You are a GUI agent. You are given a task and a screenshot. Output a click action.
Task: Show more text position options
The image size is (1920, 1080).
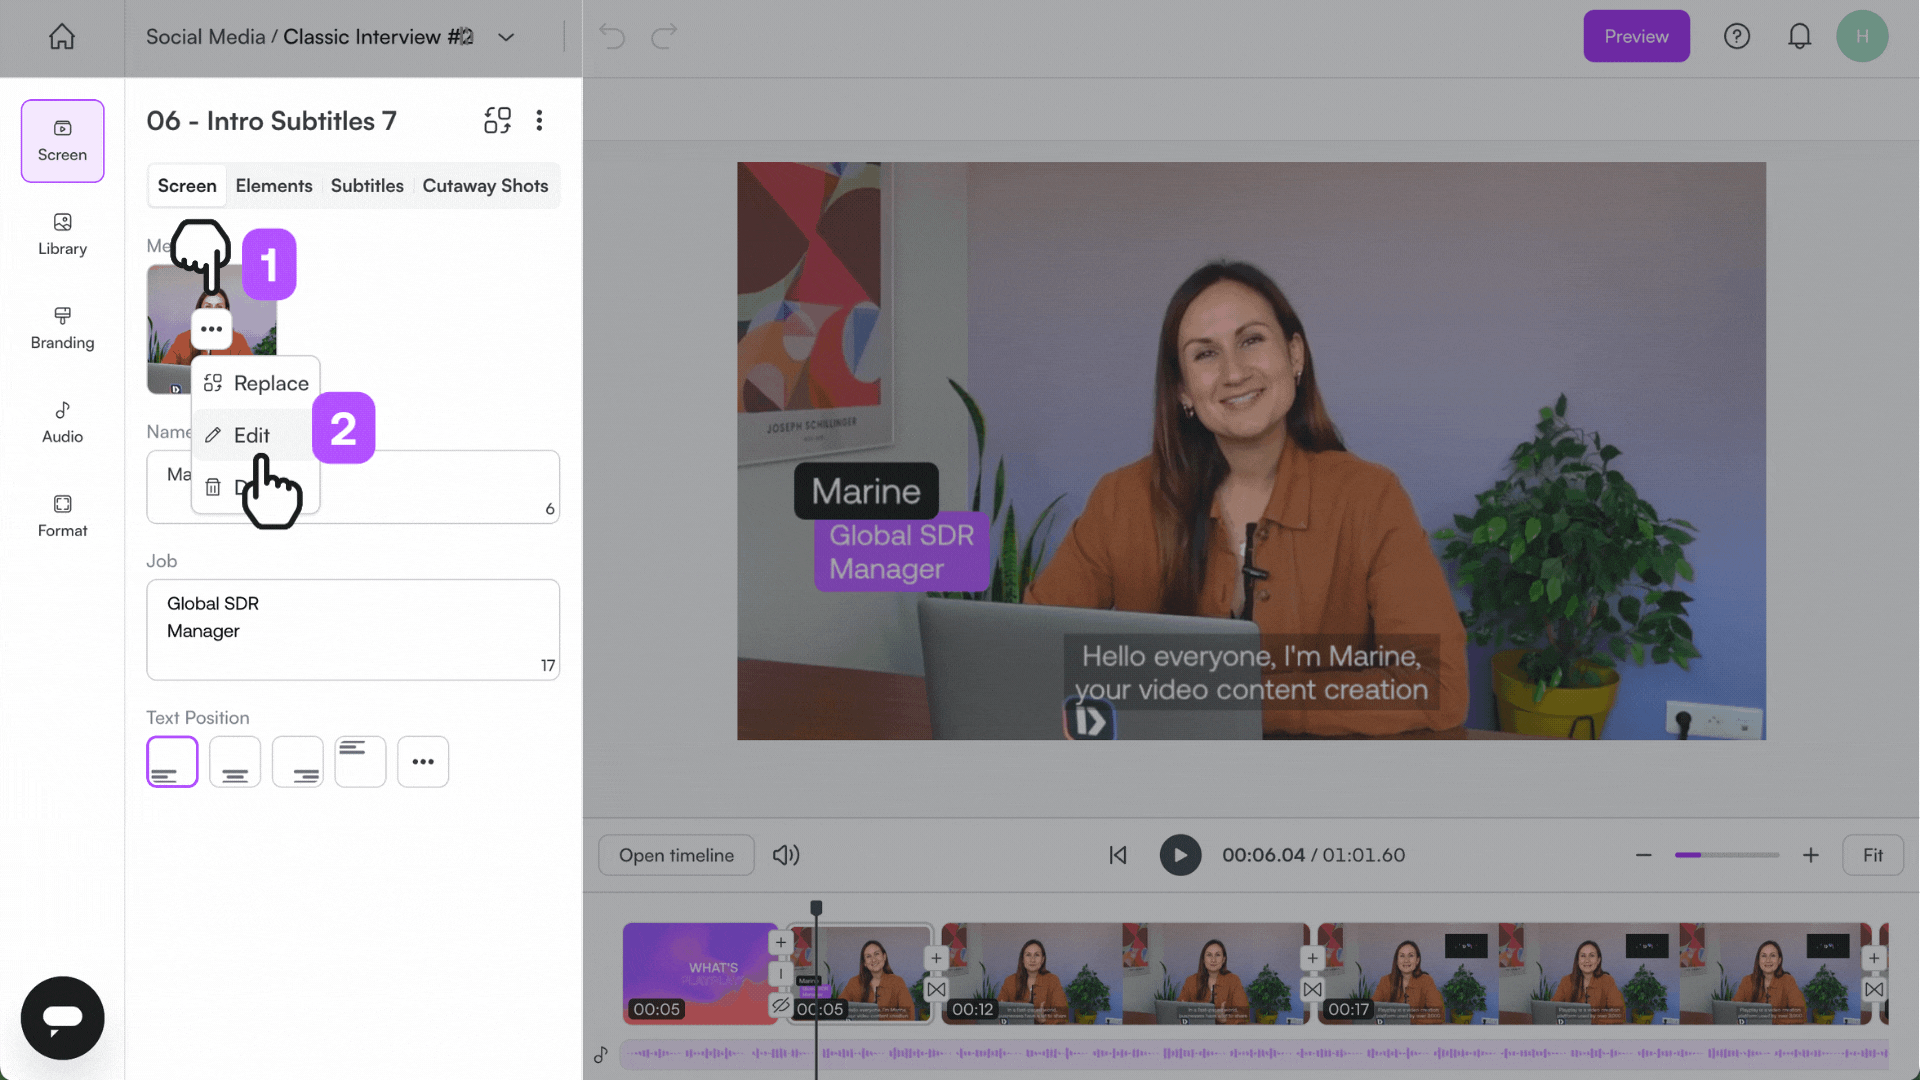pos(423,762)
